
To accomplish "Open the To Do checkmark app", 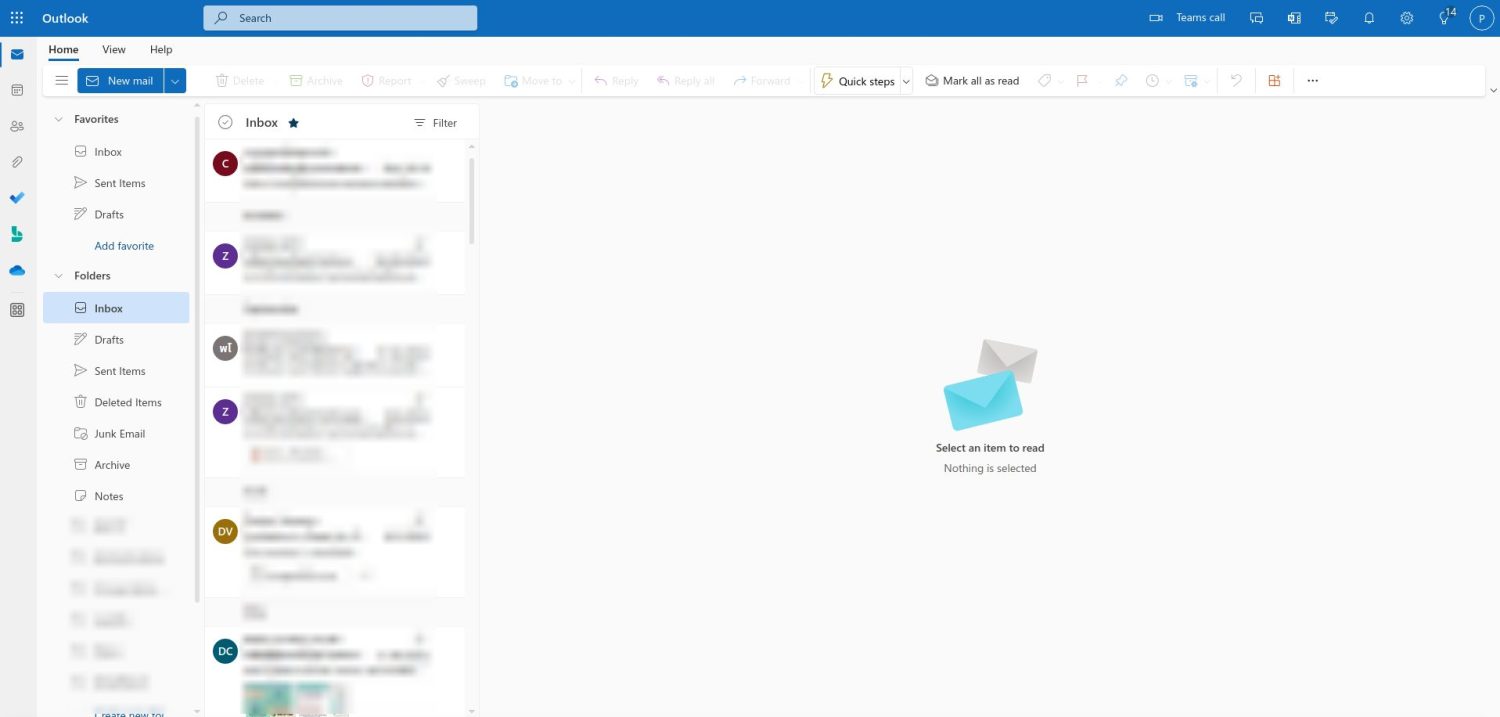I will pyautogui.click(x=17, y=198).
